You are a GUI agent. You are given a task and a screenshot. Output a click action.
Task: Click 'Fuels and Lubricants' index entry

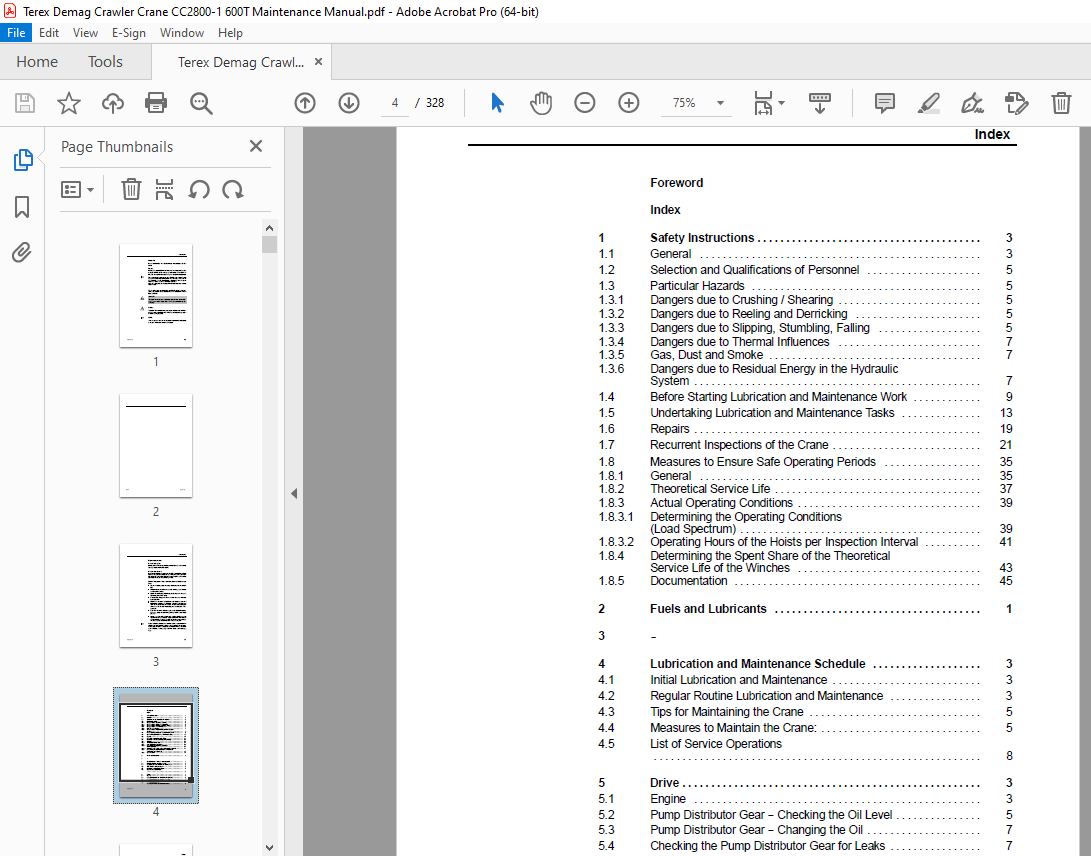pos(708,609)
